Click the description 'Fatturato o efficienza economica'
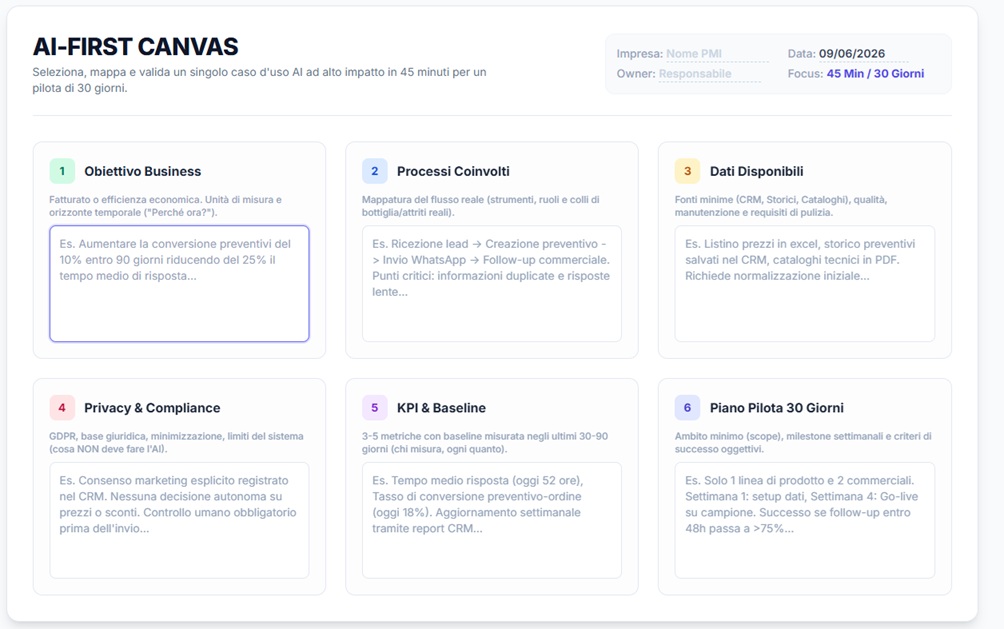The height and width of the screenshot is (629, 1004). click(165, 206)
